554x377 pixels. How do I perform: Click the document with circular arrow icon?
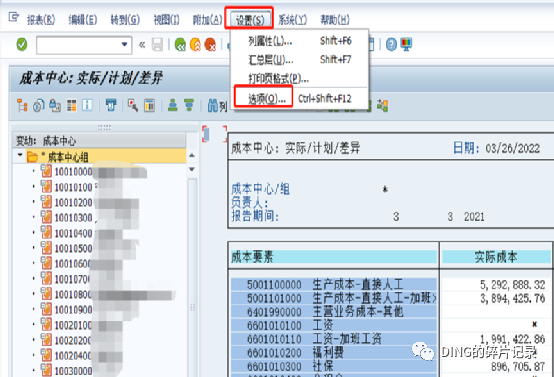pyautogui.click(x=39, y=105)
